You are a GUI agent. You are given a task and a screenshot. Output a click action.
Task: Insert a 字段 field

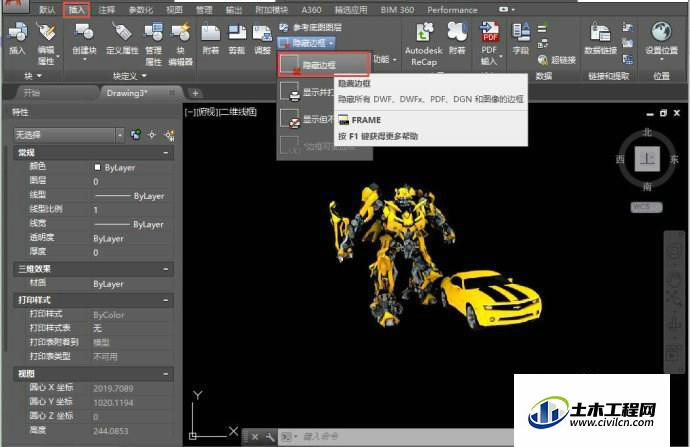coord(521,39)
